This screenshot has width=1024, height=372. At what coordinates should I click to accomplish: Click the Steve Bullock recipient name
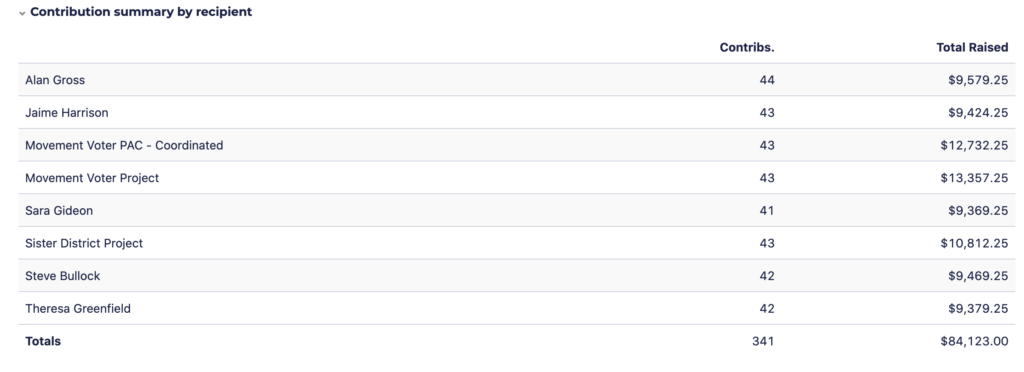pyautogui.click(x=63, y=276)
